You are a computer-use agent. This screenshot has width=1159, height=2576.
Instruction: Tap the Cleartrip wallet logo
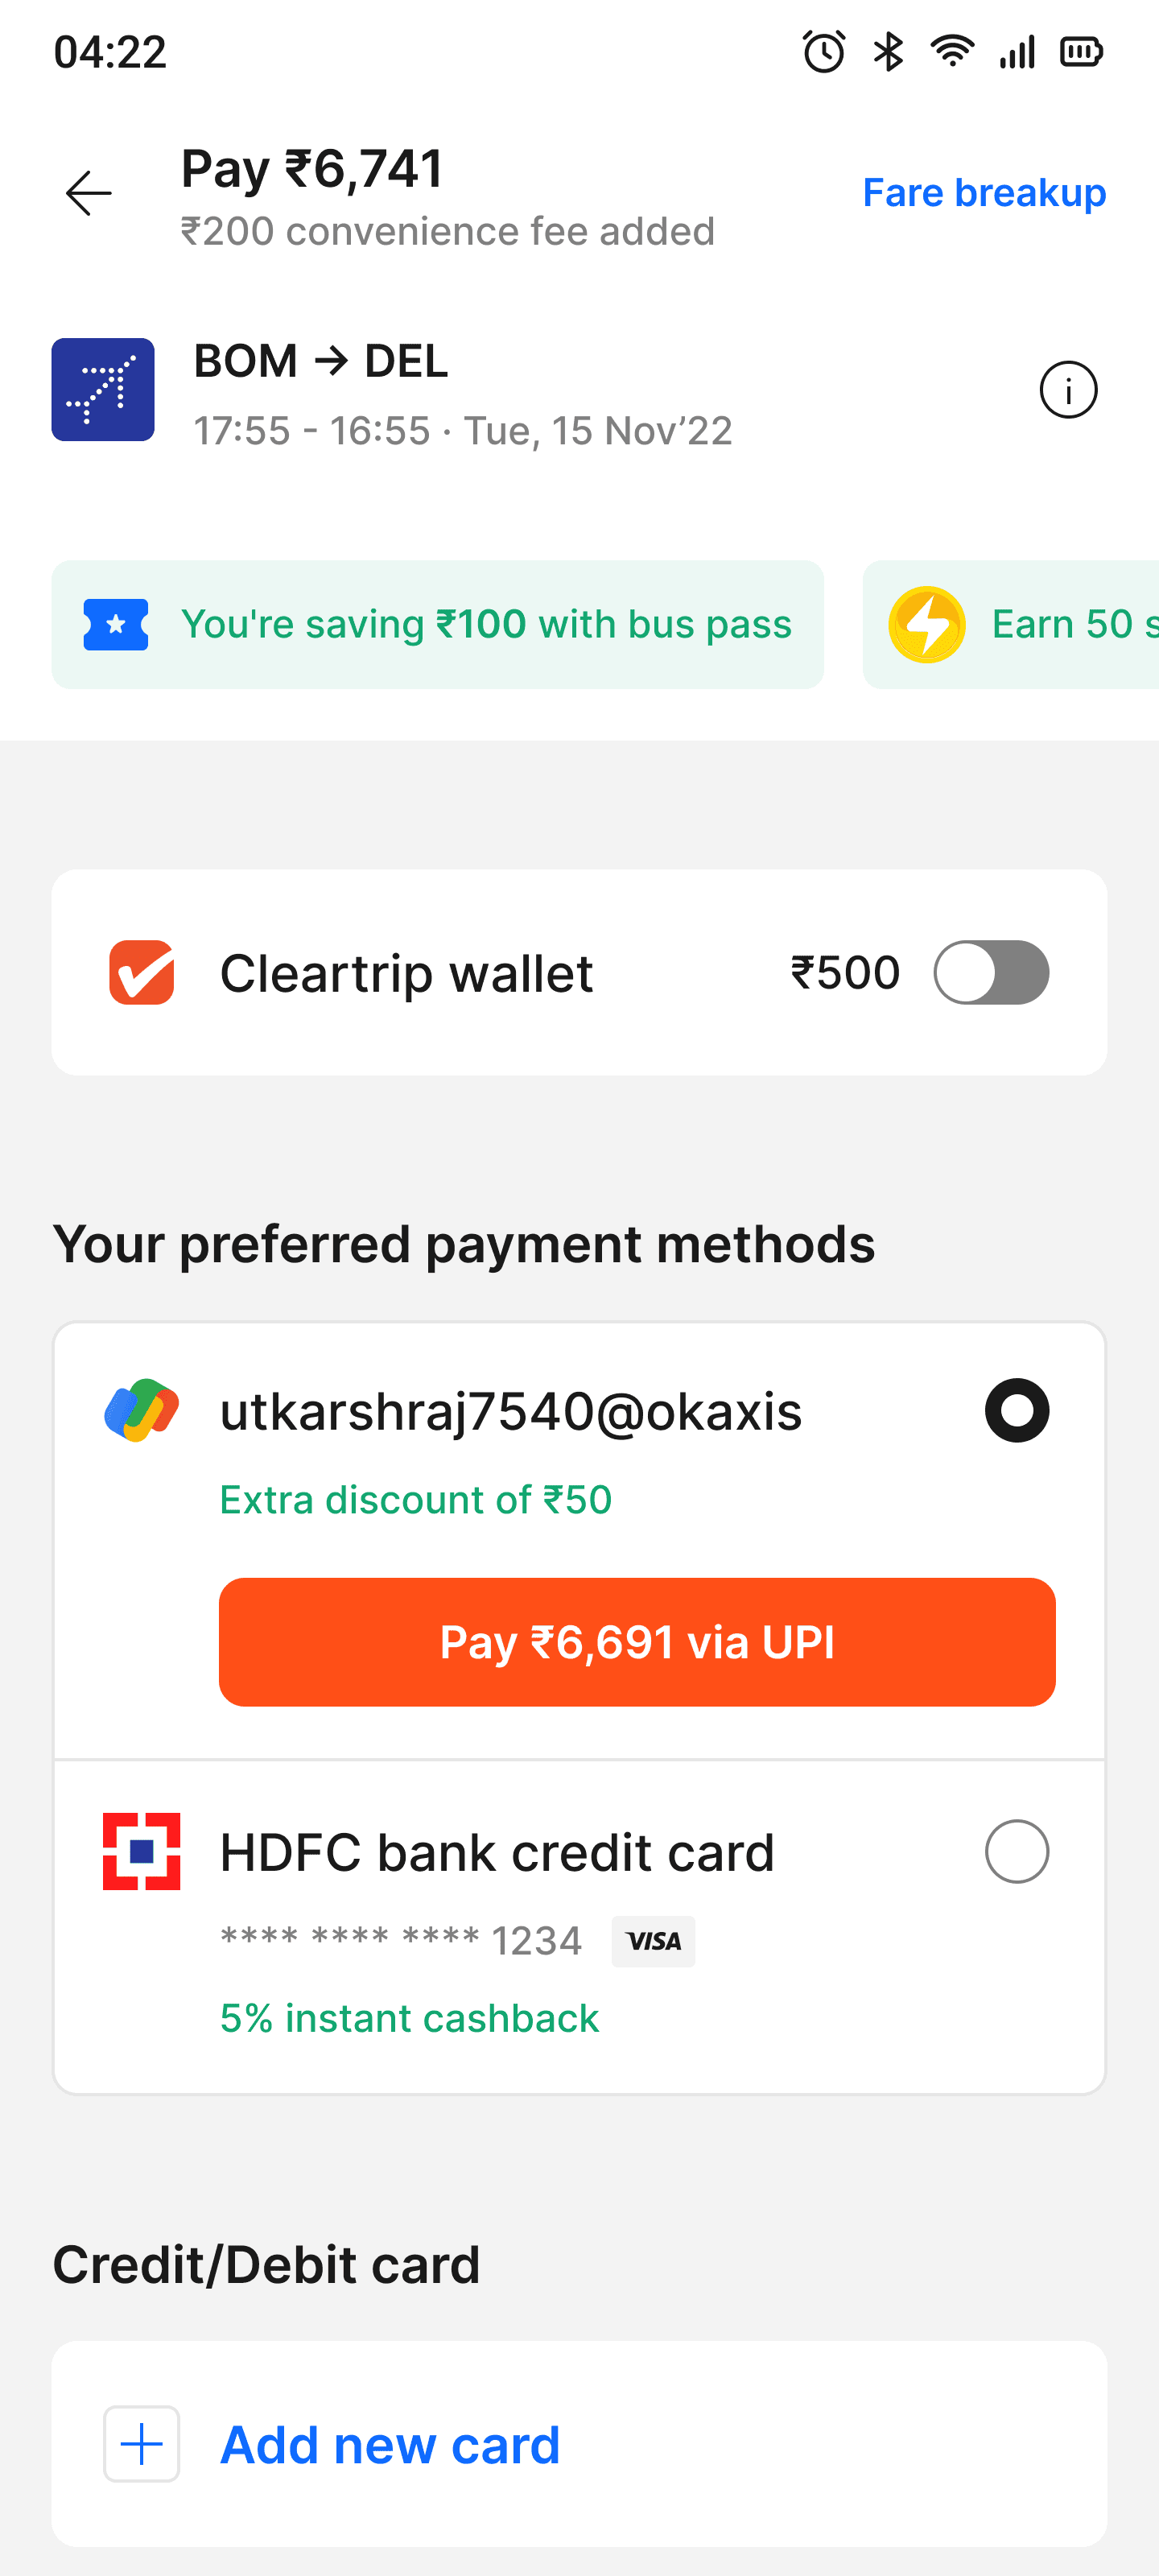click(x=142, y=972)
